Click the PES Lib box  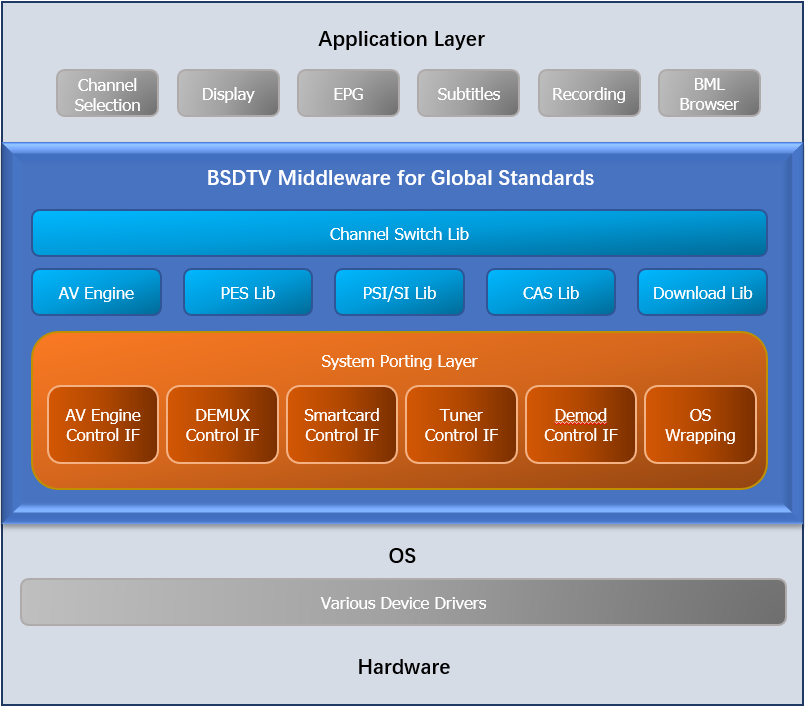point(248,293)
